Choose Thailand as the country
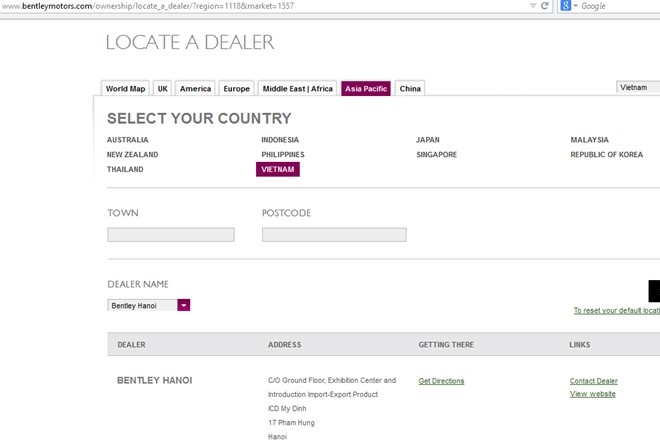 coord(125,170)
